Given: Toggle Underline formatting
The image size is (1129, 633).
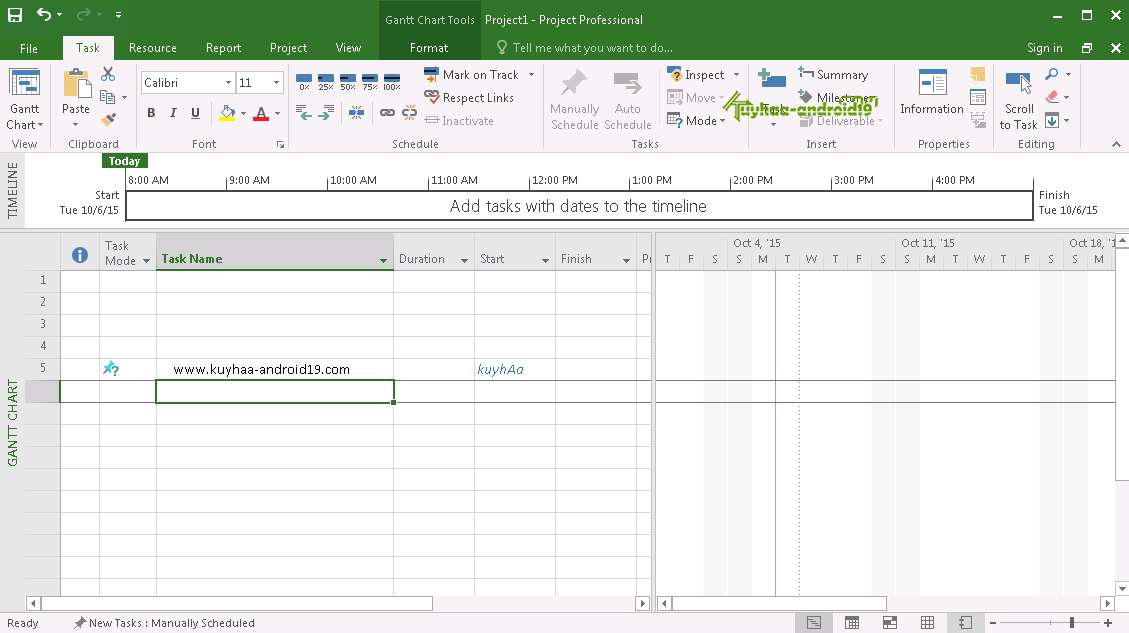Looking at the screenshot, I should click(x=195, y=113).
